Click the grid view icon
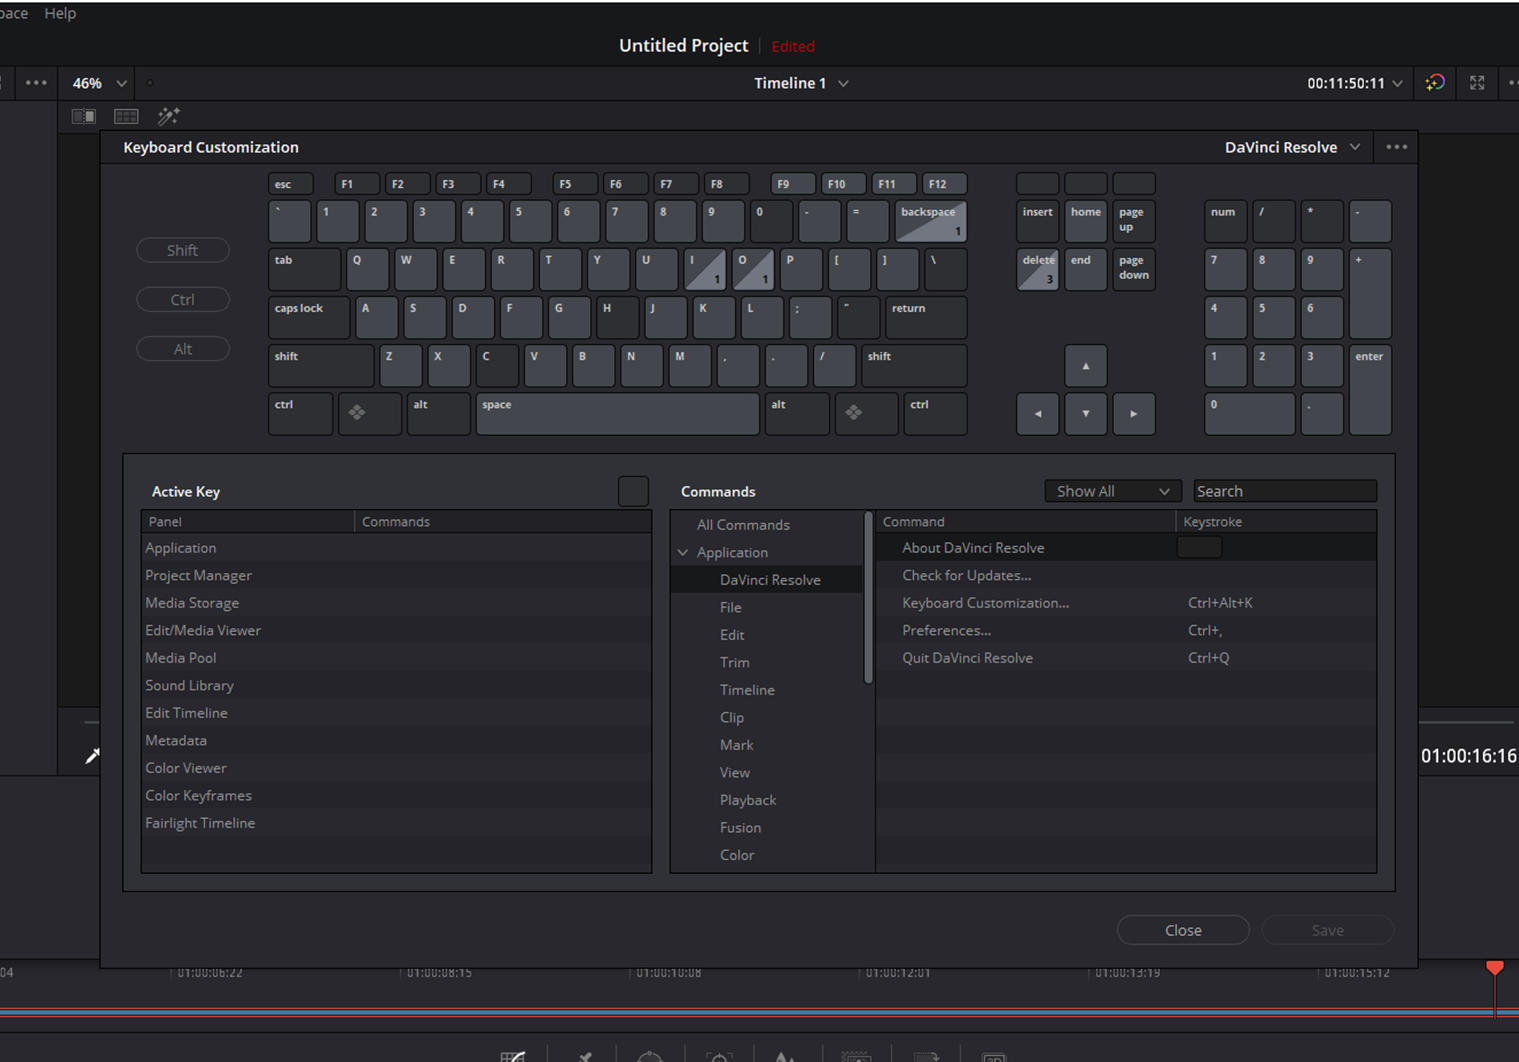 coord(126,116)
